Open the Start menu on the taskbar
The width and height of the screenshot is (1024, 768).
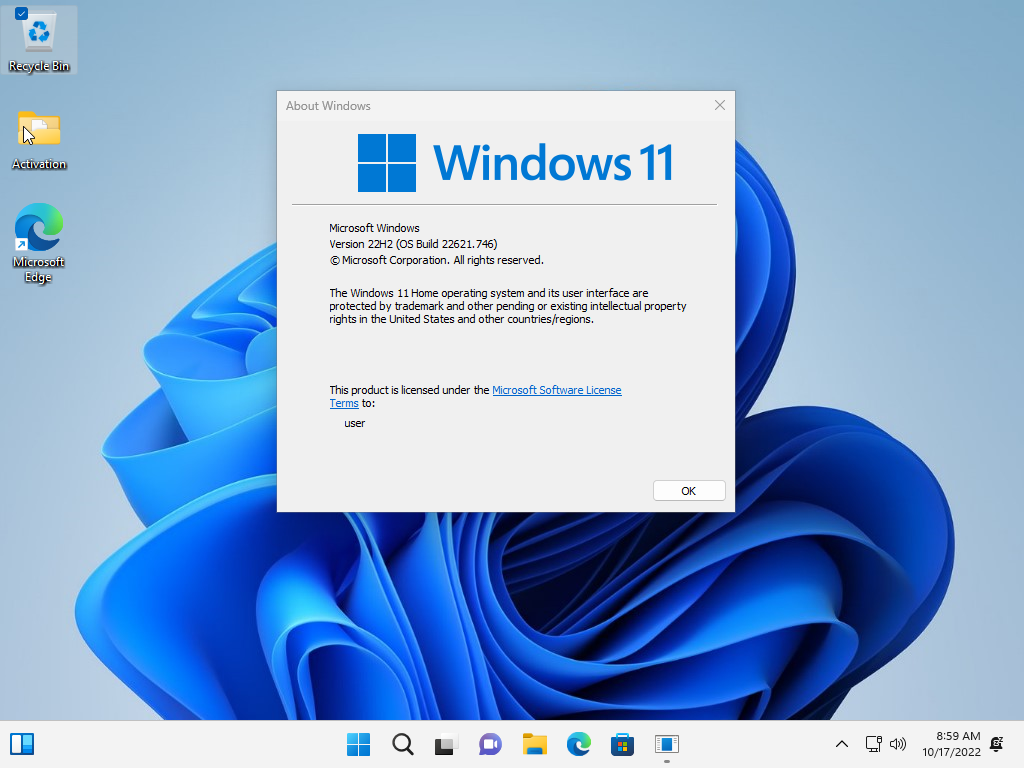[358, 744]
